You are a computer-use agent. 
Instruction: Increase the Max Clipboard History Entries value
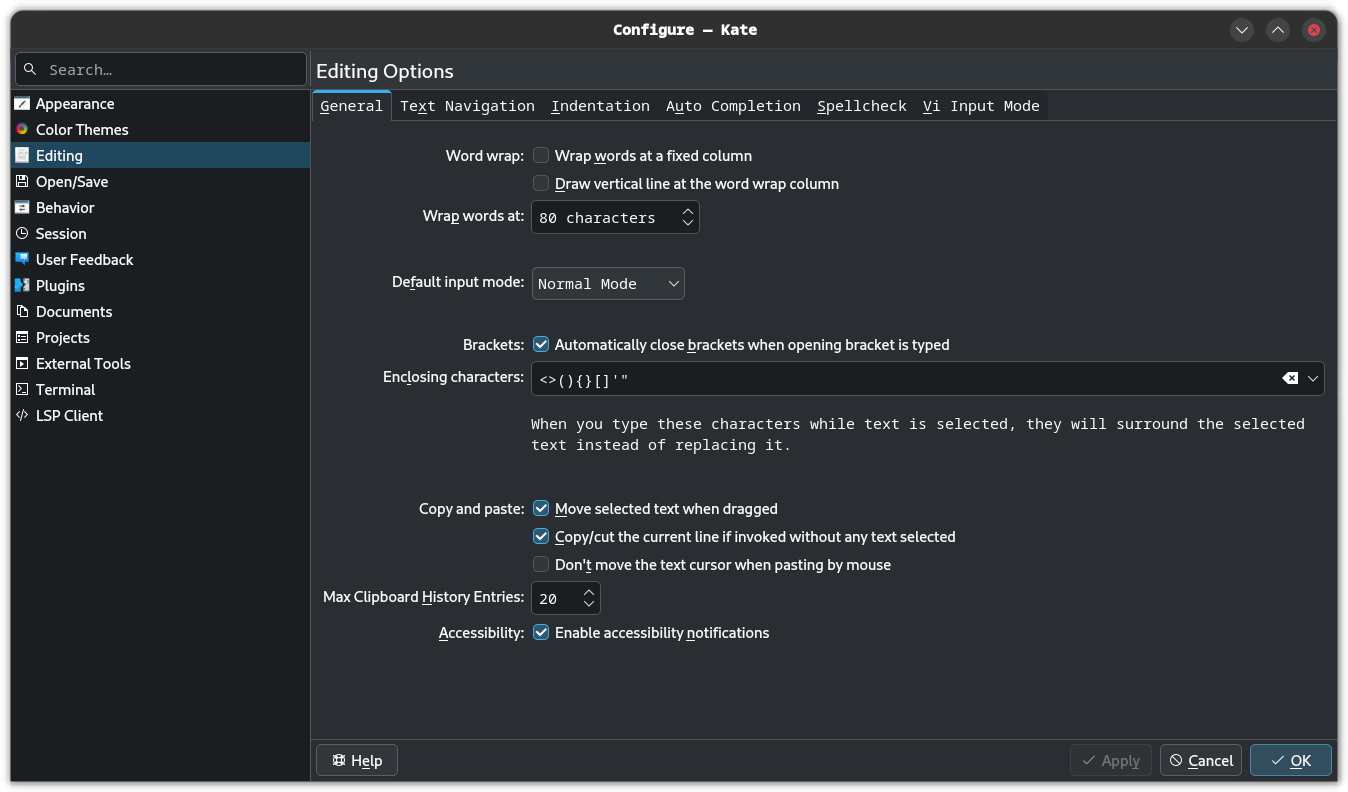pos(589,592)
